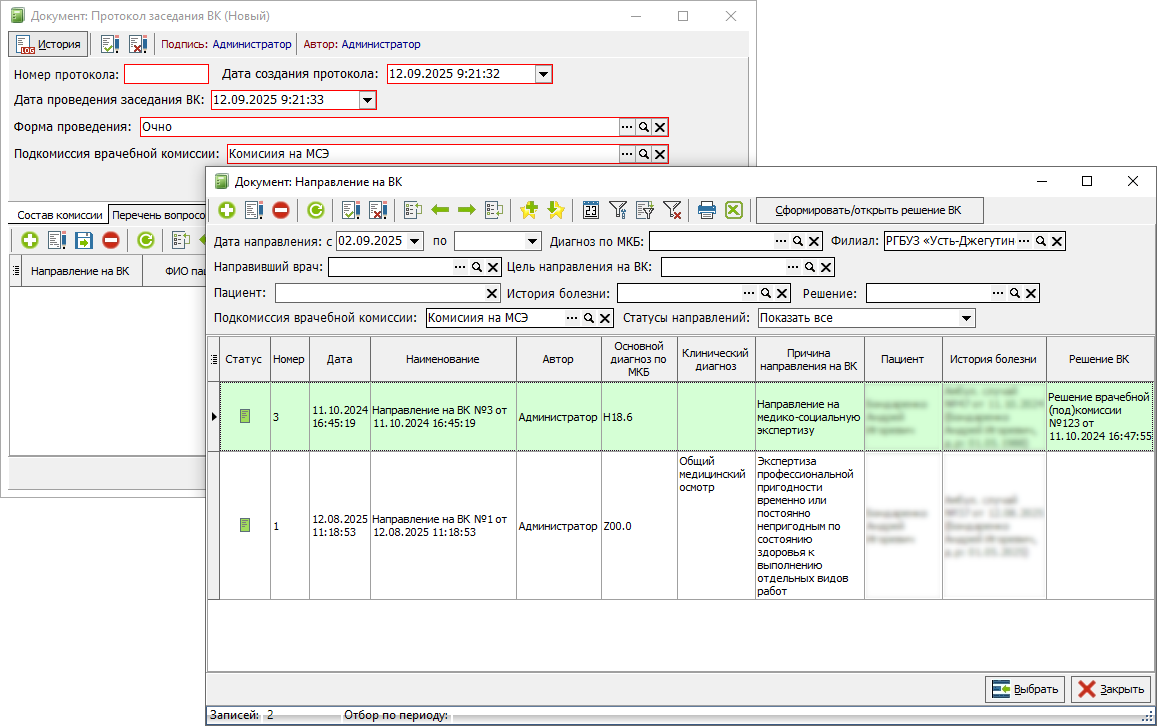Click Решение врачебной (под)комиссии №123 cell

click(1099, 417)
